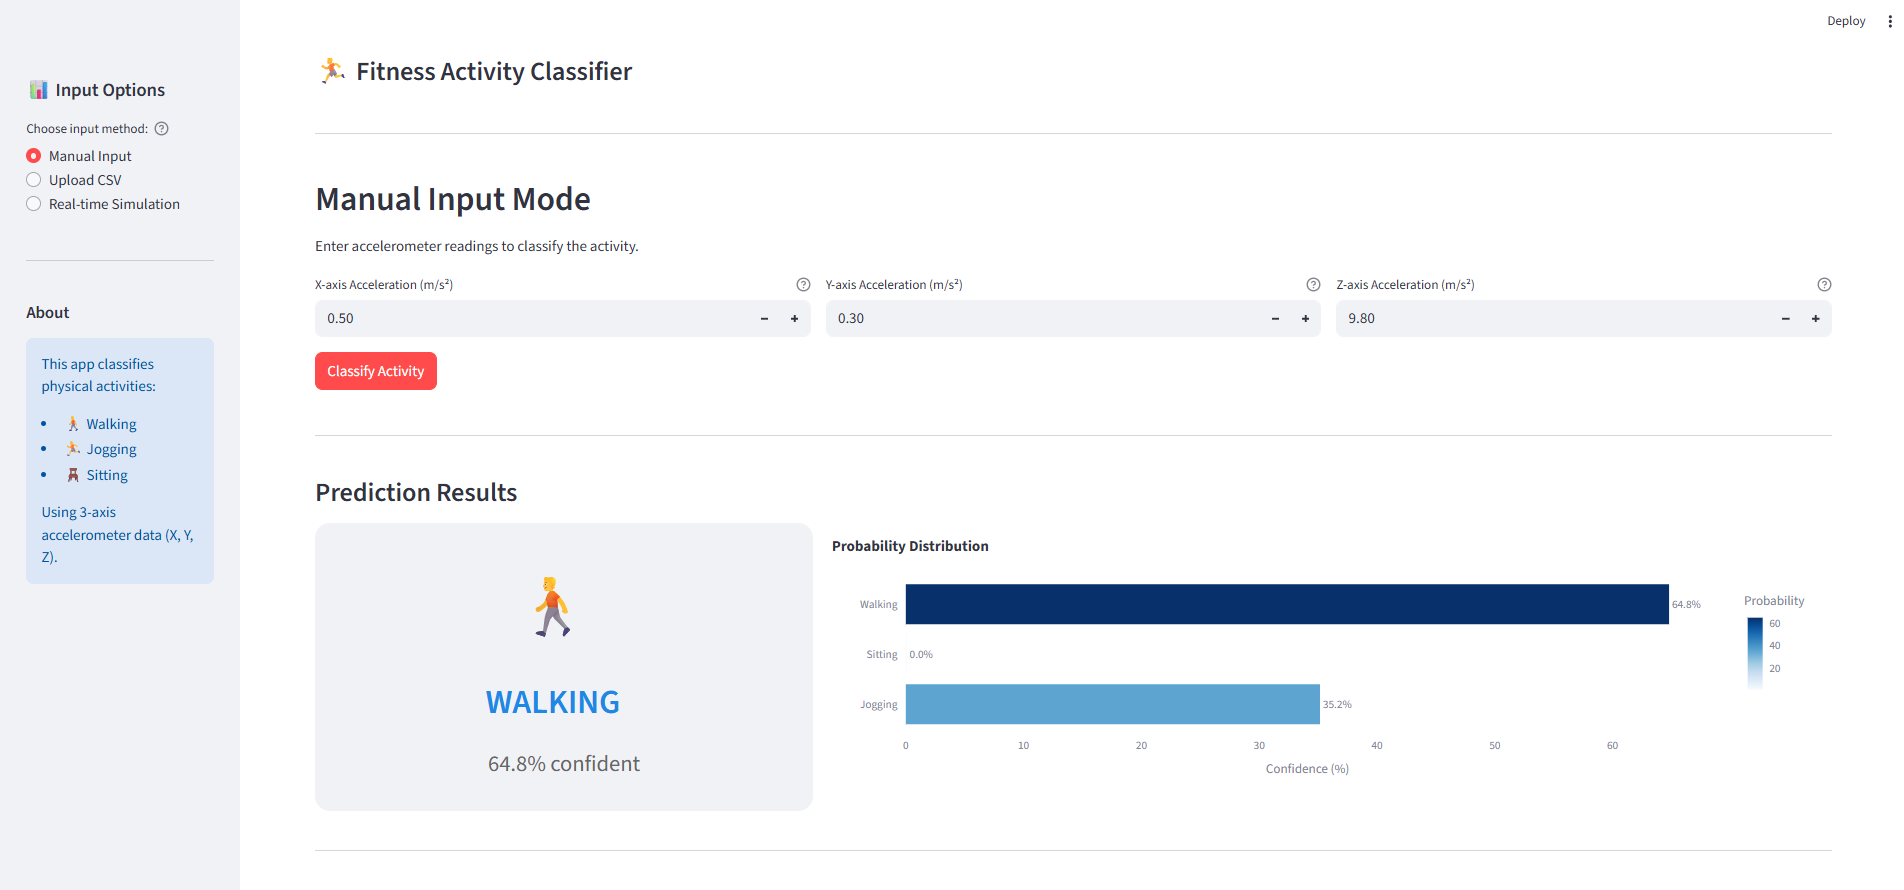The image size is (1904, 890).
Task: Open the three-dot menu beside Deploy
Action: pyautogui.click(x=1889, y=21)
